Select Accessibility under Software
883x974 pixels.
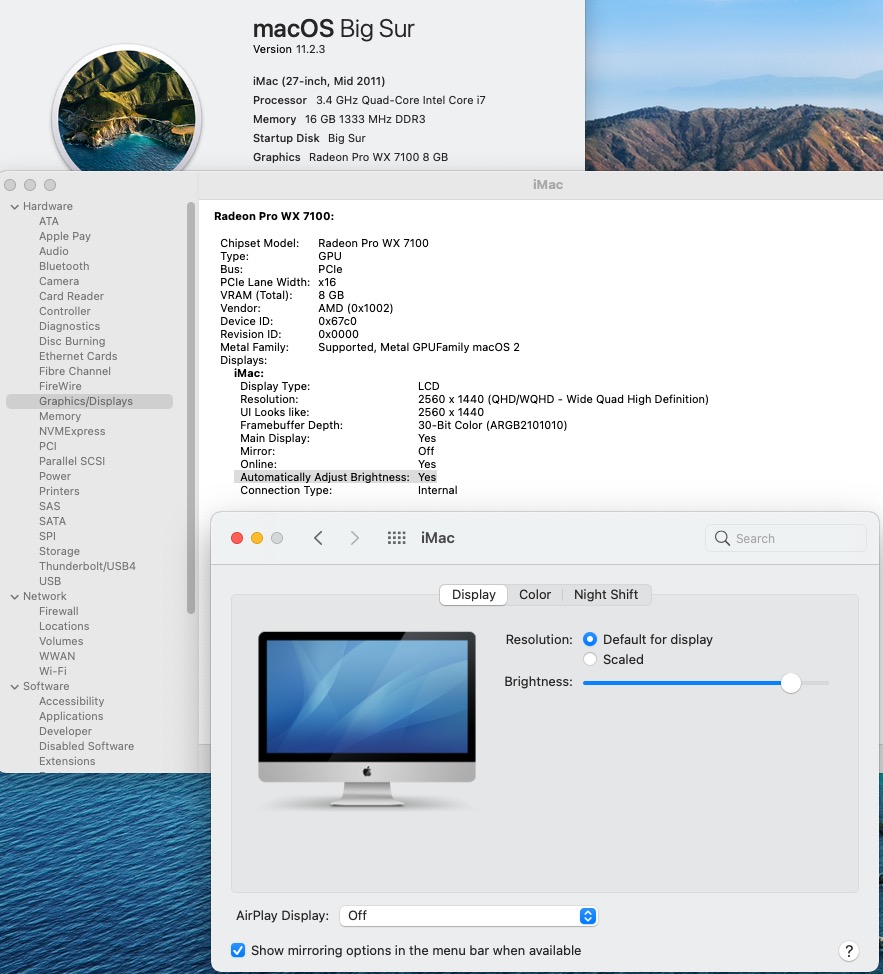[x=71, y=701]
